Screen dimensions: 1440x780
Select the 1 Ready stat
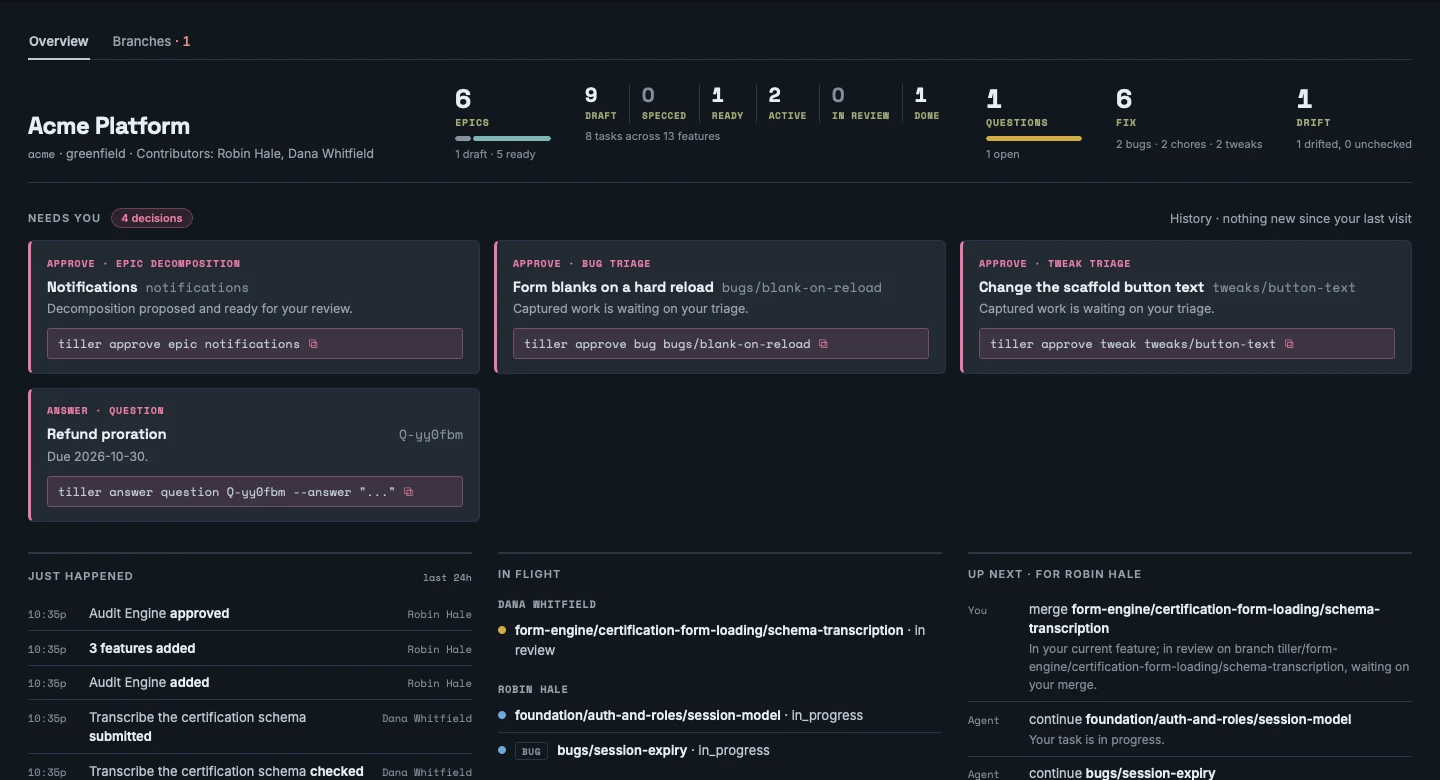pyautogui.click(x=727, y=103)
